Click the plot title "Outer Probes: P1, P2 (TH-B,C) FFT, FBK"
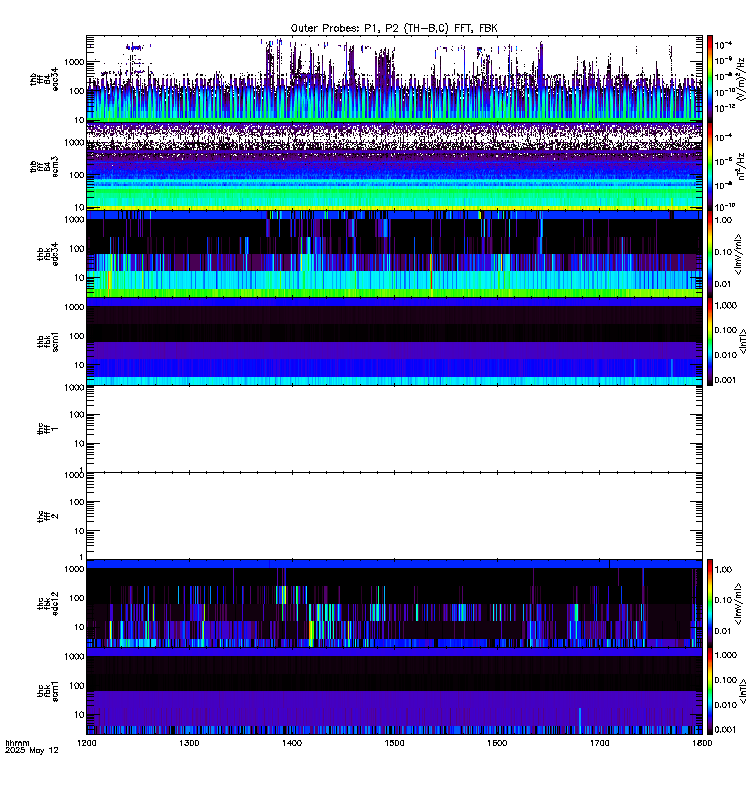750x800 pixels. (394, 29)
